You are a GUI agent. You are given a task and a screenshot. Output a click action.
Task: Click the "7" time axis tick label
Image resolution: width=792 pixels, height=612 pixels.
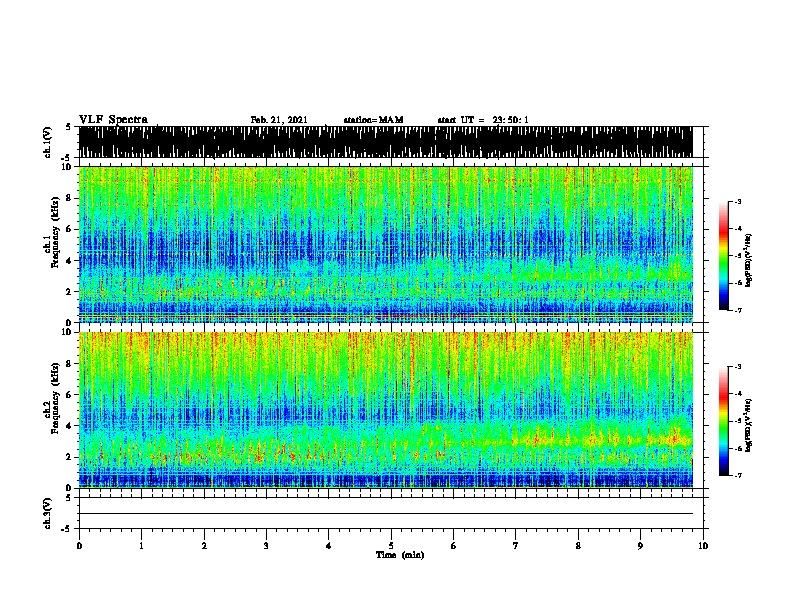(516, 546)
